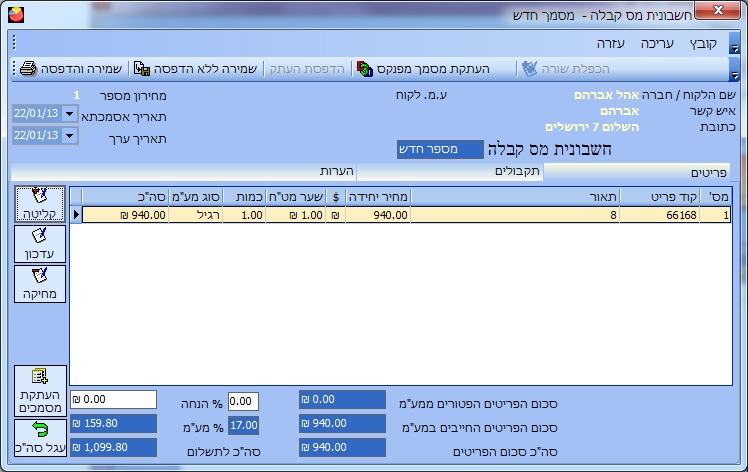Click the customer name אהל אברהם
The height and width of the screenshot is (472, 748).
click(x=606, y=95)
